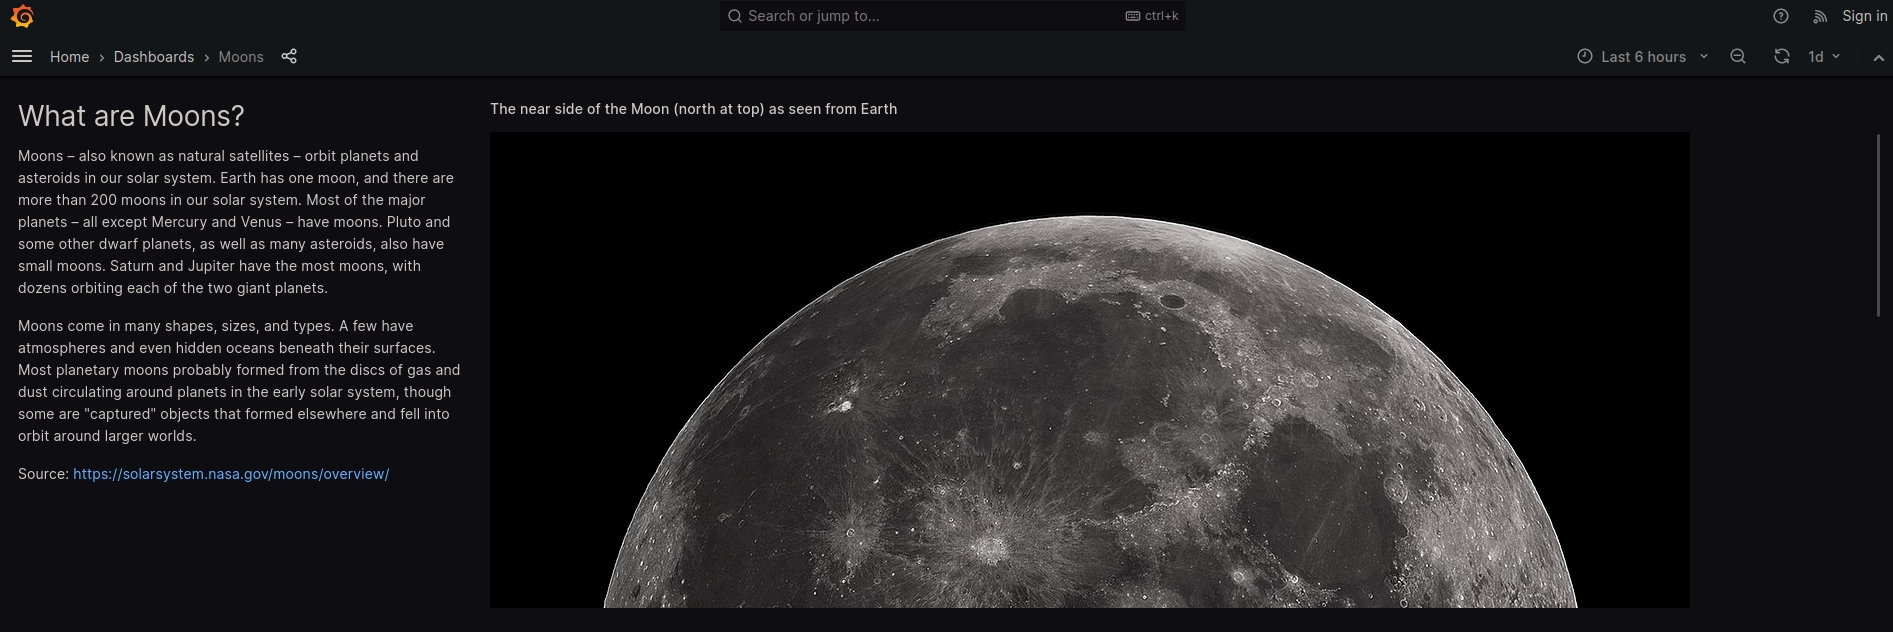Share the Moons dashboard
Screen dimensions: 1893x632
[x=289, y=56]
